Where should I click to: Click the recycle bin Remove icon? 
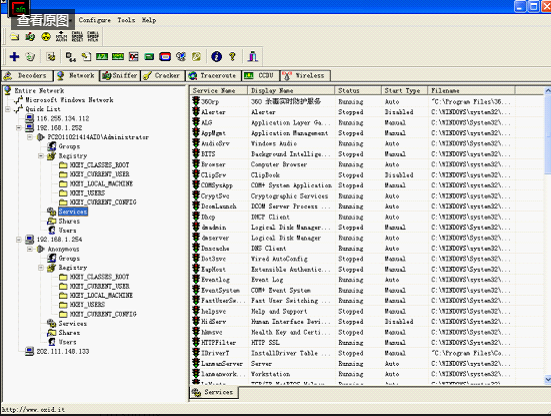pos(31,57)
